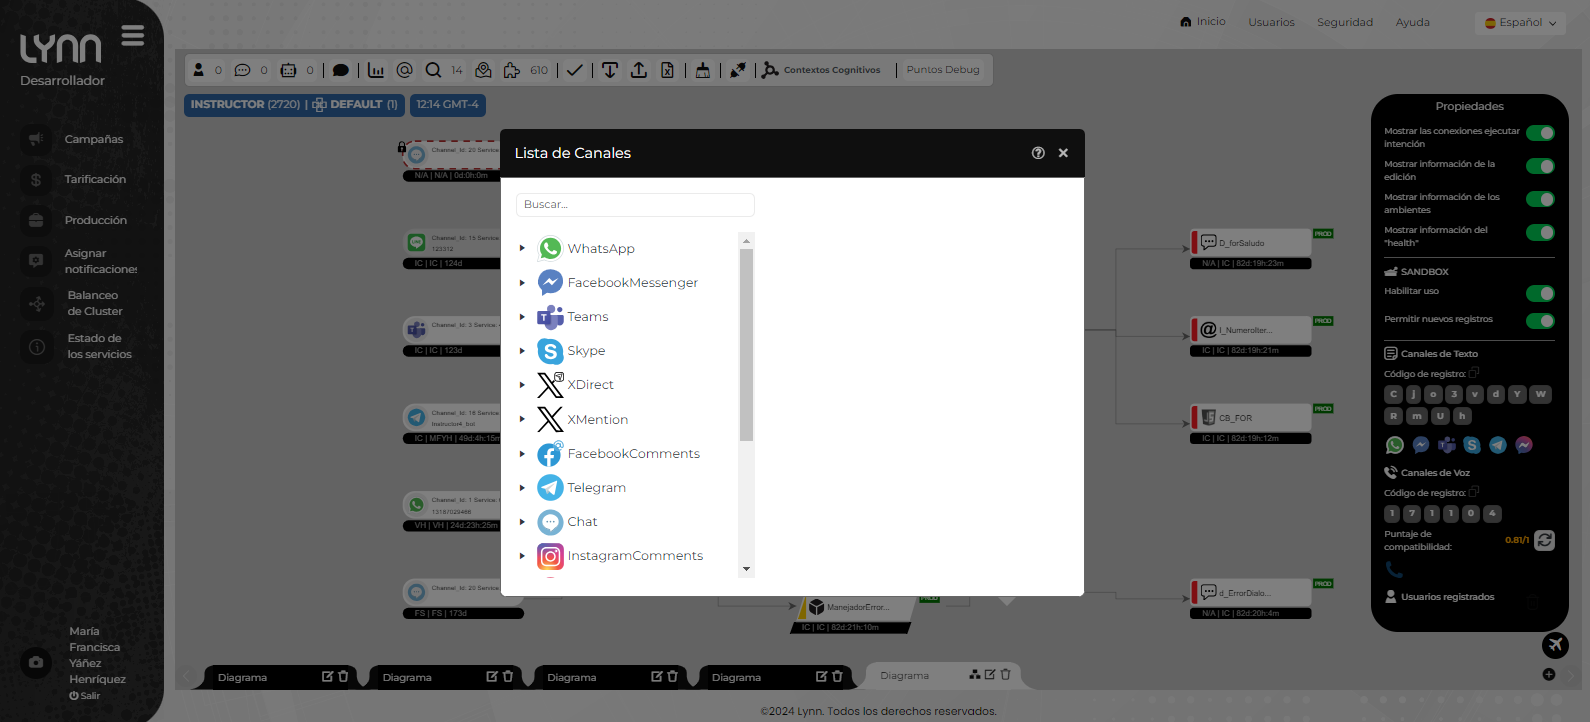Screen dimensions: 1590x722
Task: Click the WhatsApp icon in Propiedades panel
Action: click(1395, 445)
